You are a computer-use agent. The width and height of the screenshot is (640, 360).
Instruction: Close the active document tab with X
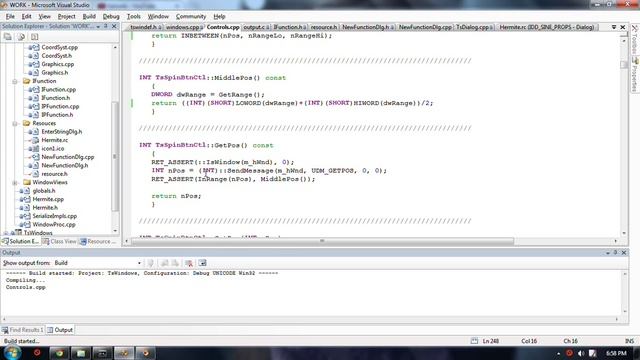tap(622, 27)
